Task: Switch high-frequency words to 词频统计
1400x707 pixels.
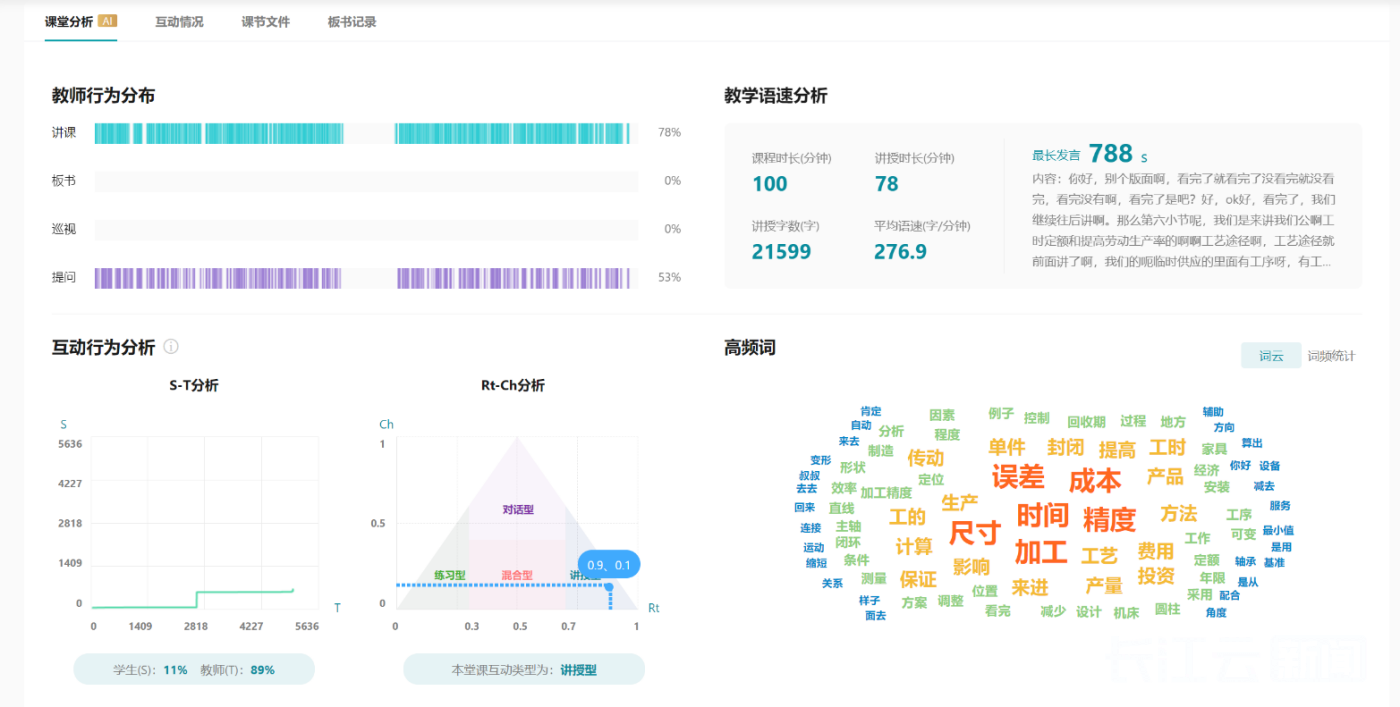Action: pos(1331,356)
